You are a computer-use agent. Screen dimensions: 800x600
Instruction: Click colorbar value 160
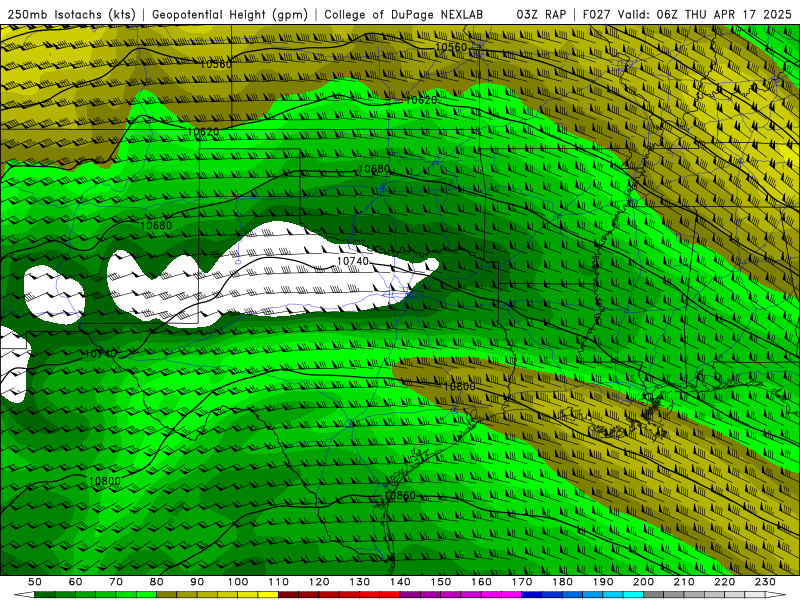pos(481,582)
